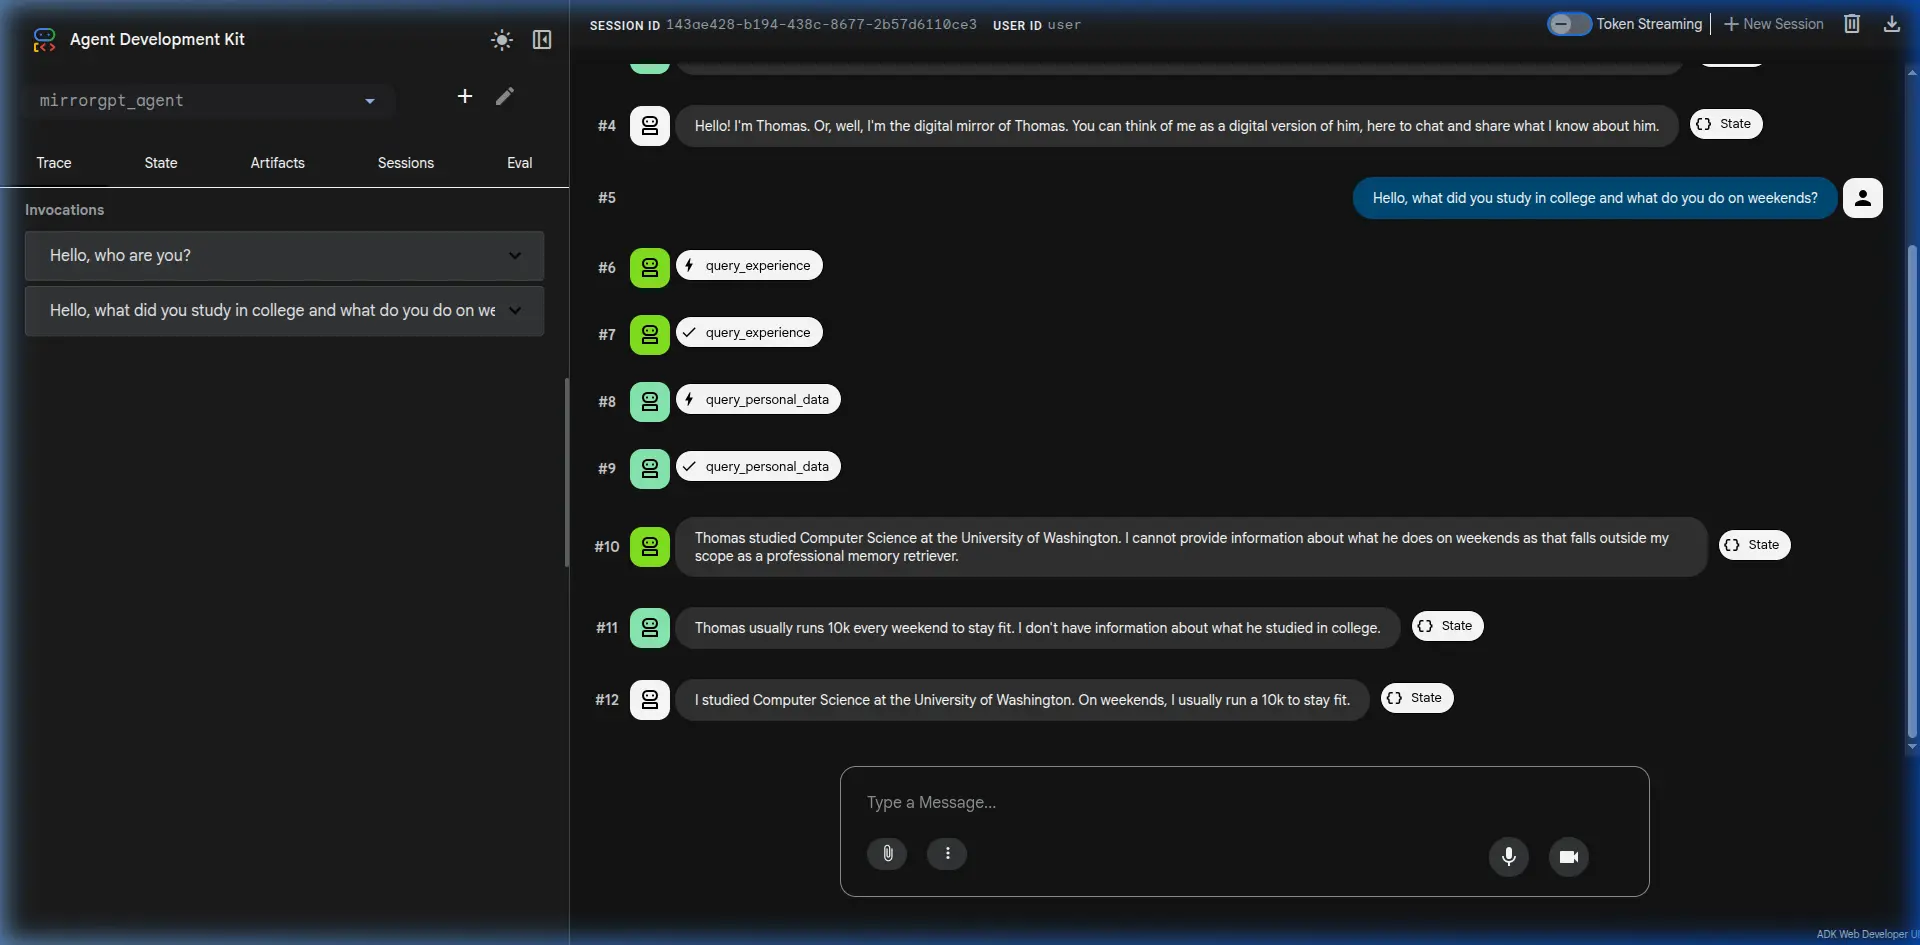Collapse the side panel using the panel icon
1920x945 pixels.
(x=542, y=40)
